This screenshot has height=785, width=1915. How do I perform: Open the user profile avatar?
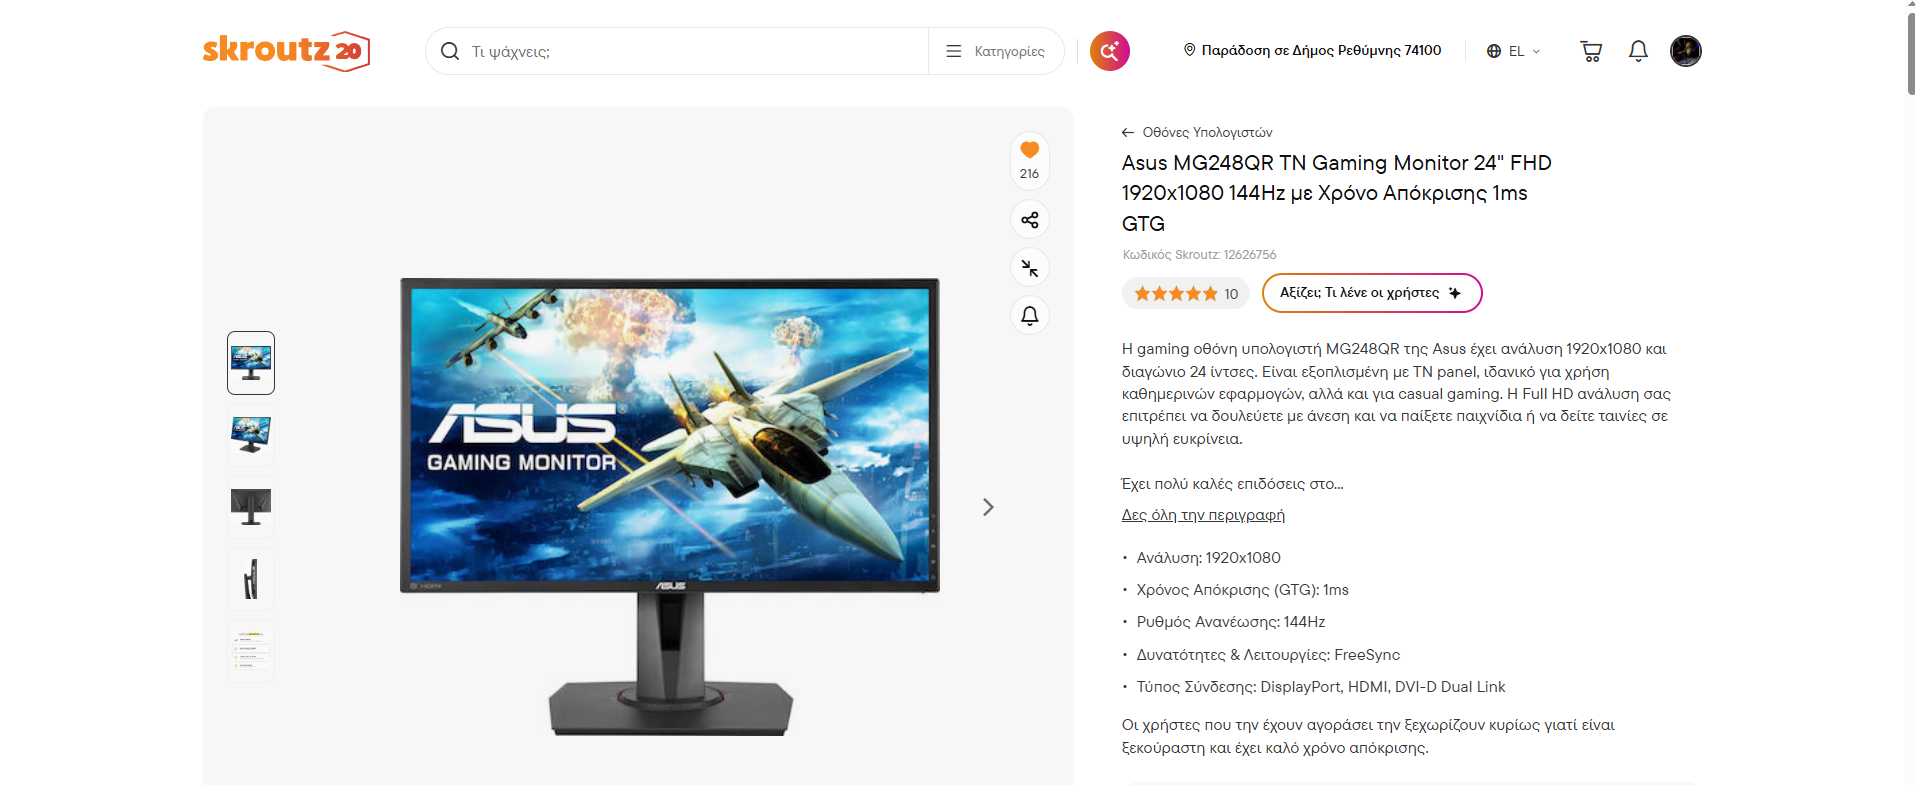[1686, 51]
